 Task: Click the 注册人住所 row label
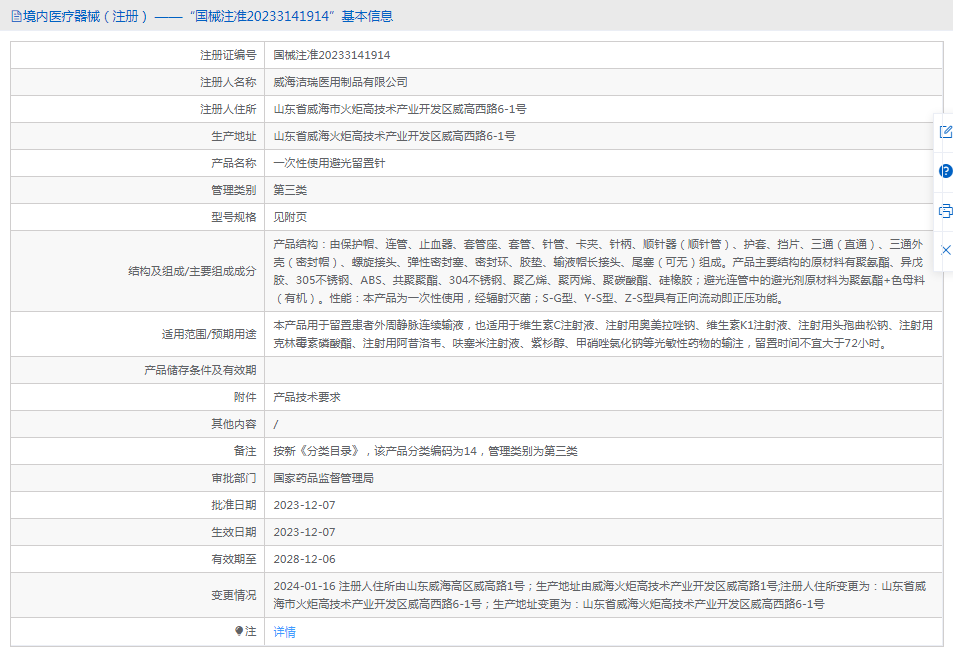(x=229, y=109)
